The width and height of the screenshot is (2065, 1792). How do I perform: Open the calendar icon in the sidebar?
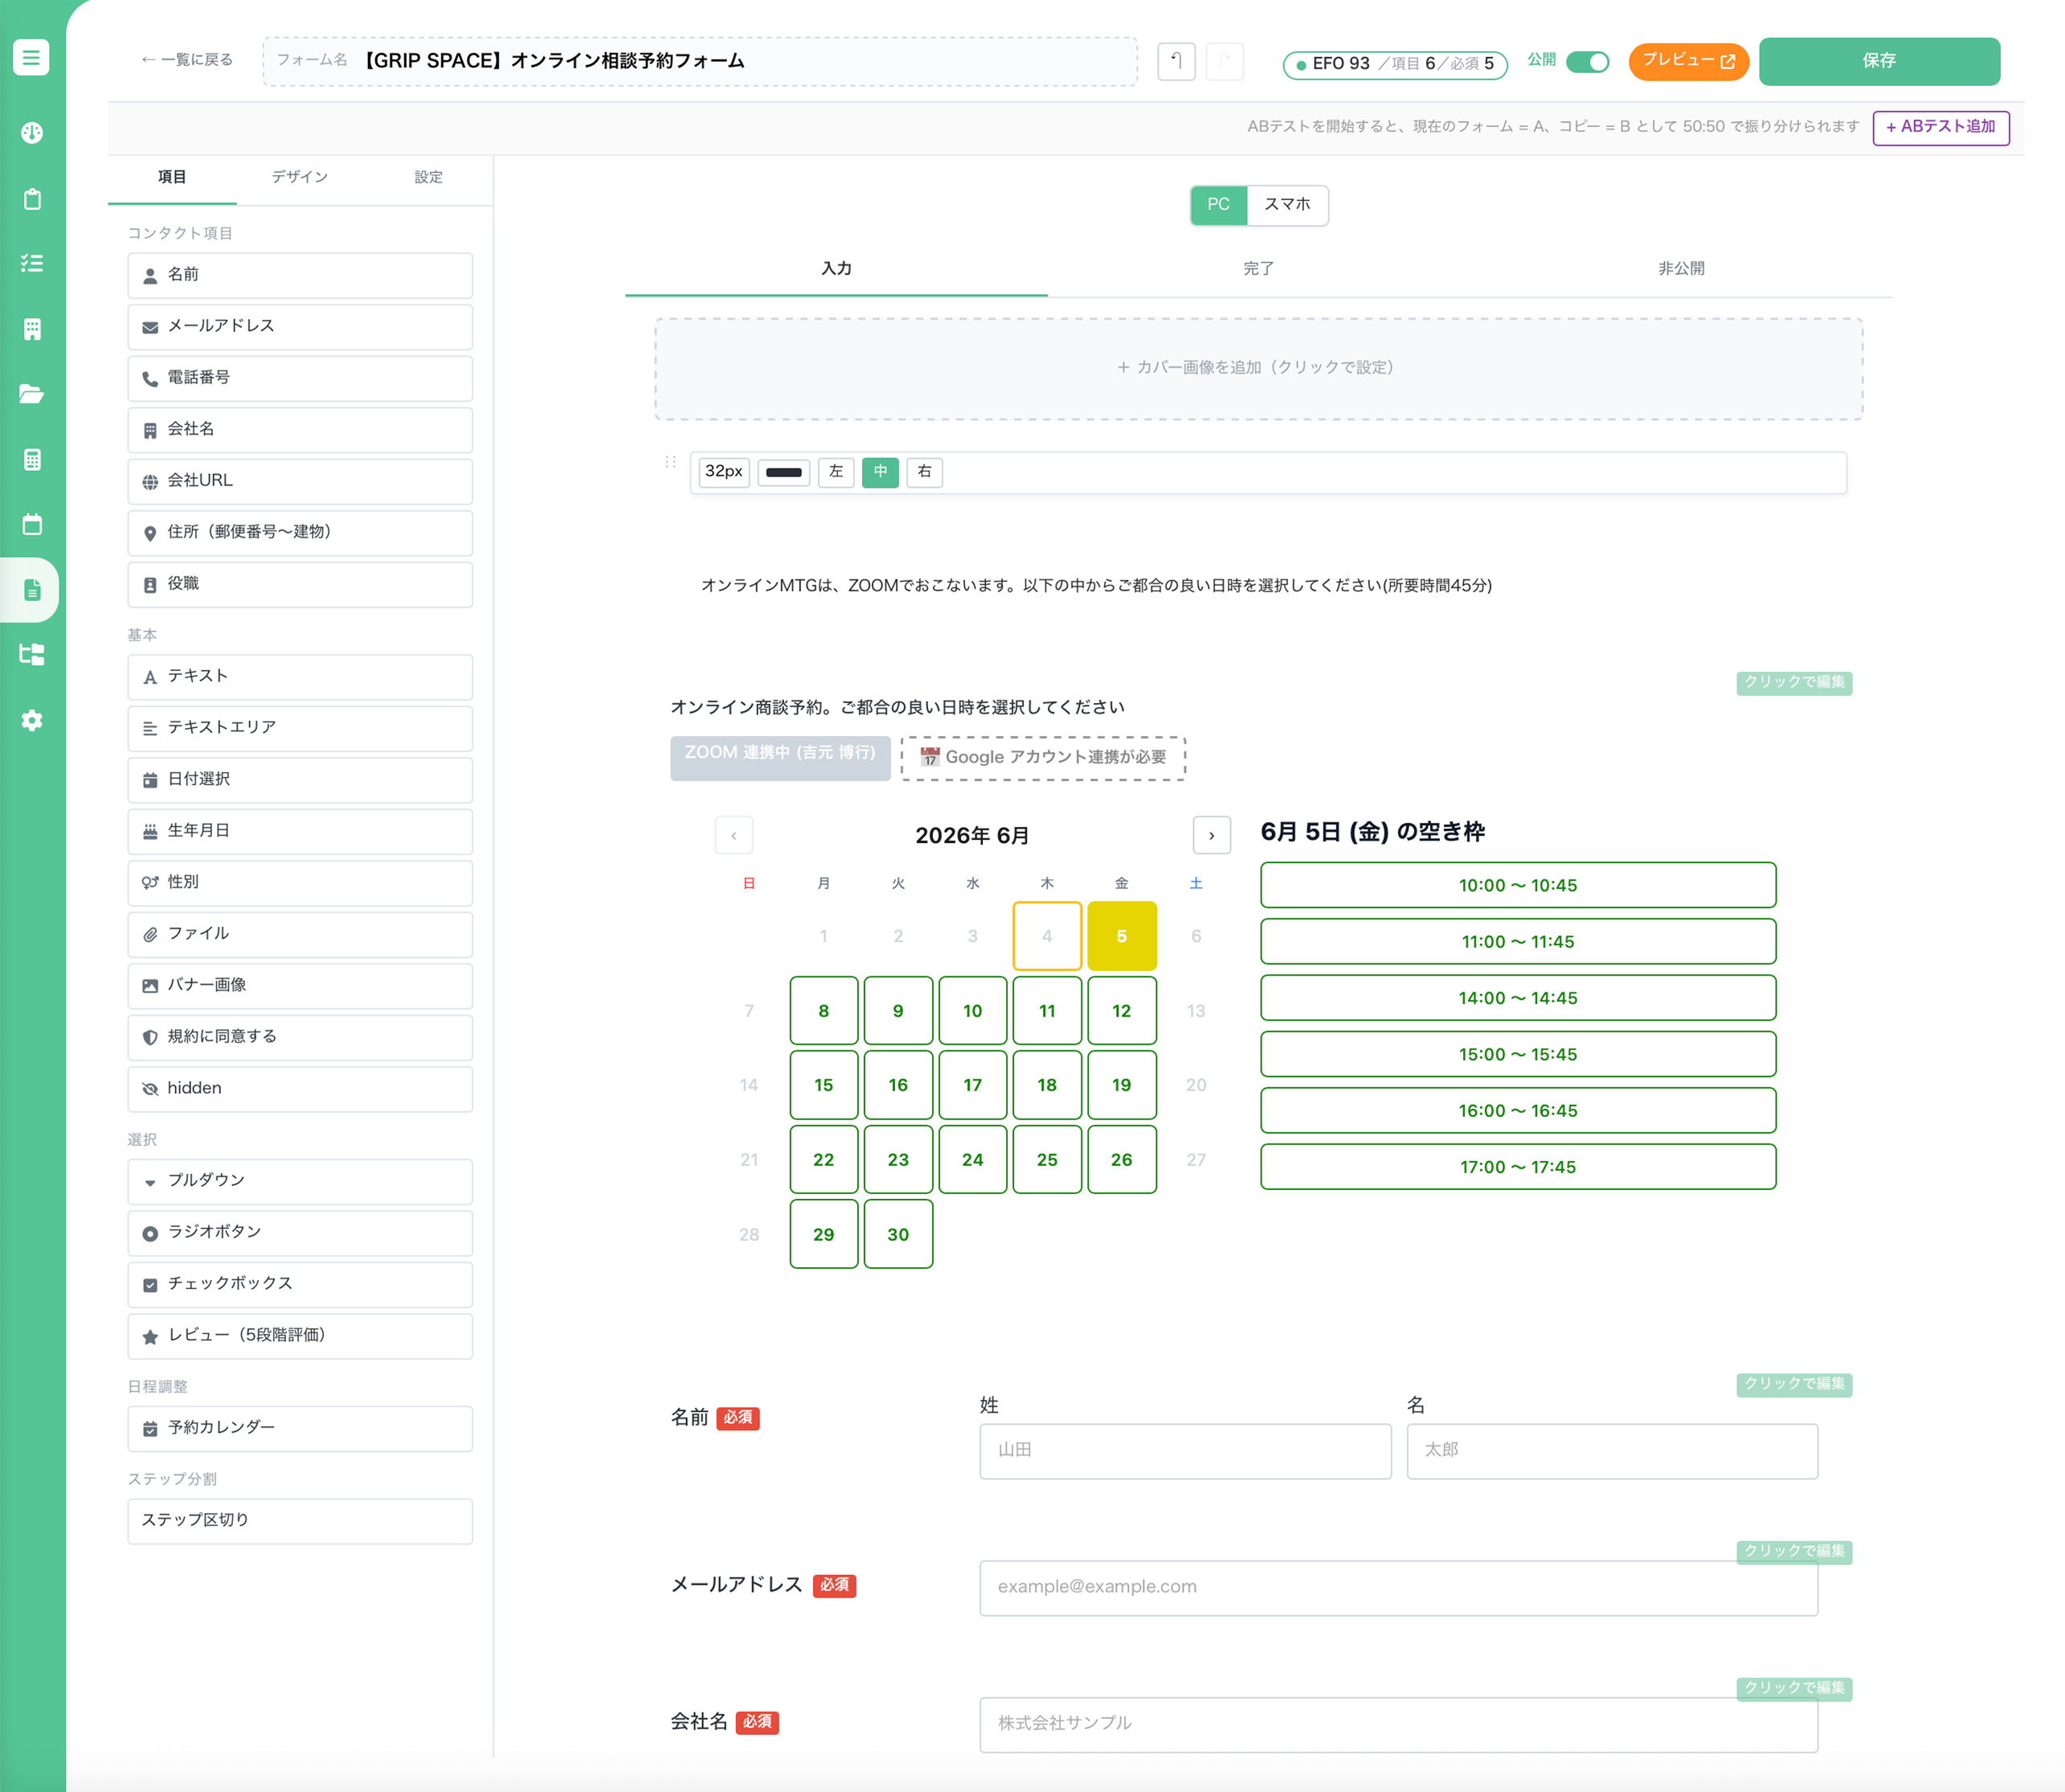[32, 524]
